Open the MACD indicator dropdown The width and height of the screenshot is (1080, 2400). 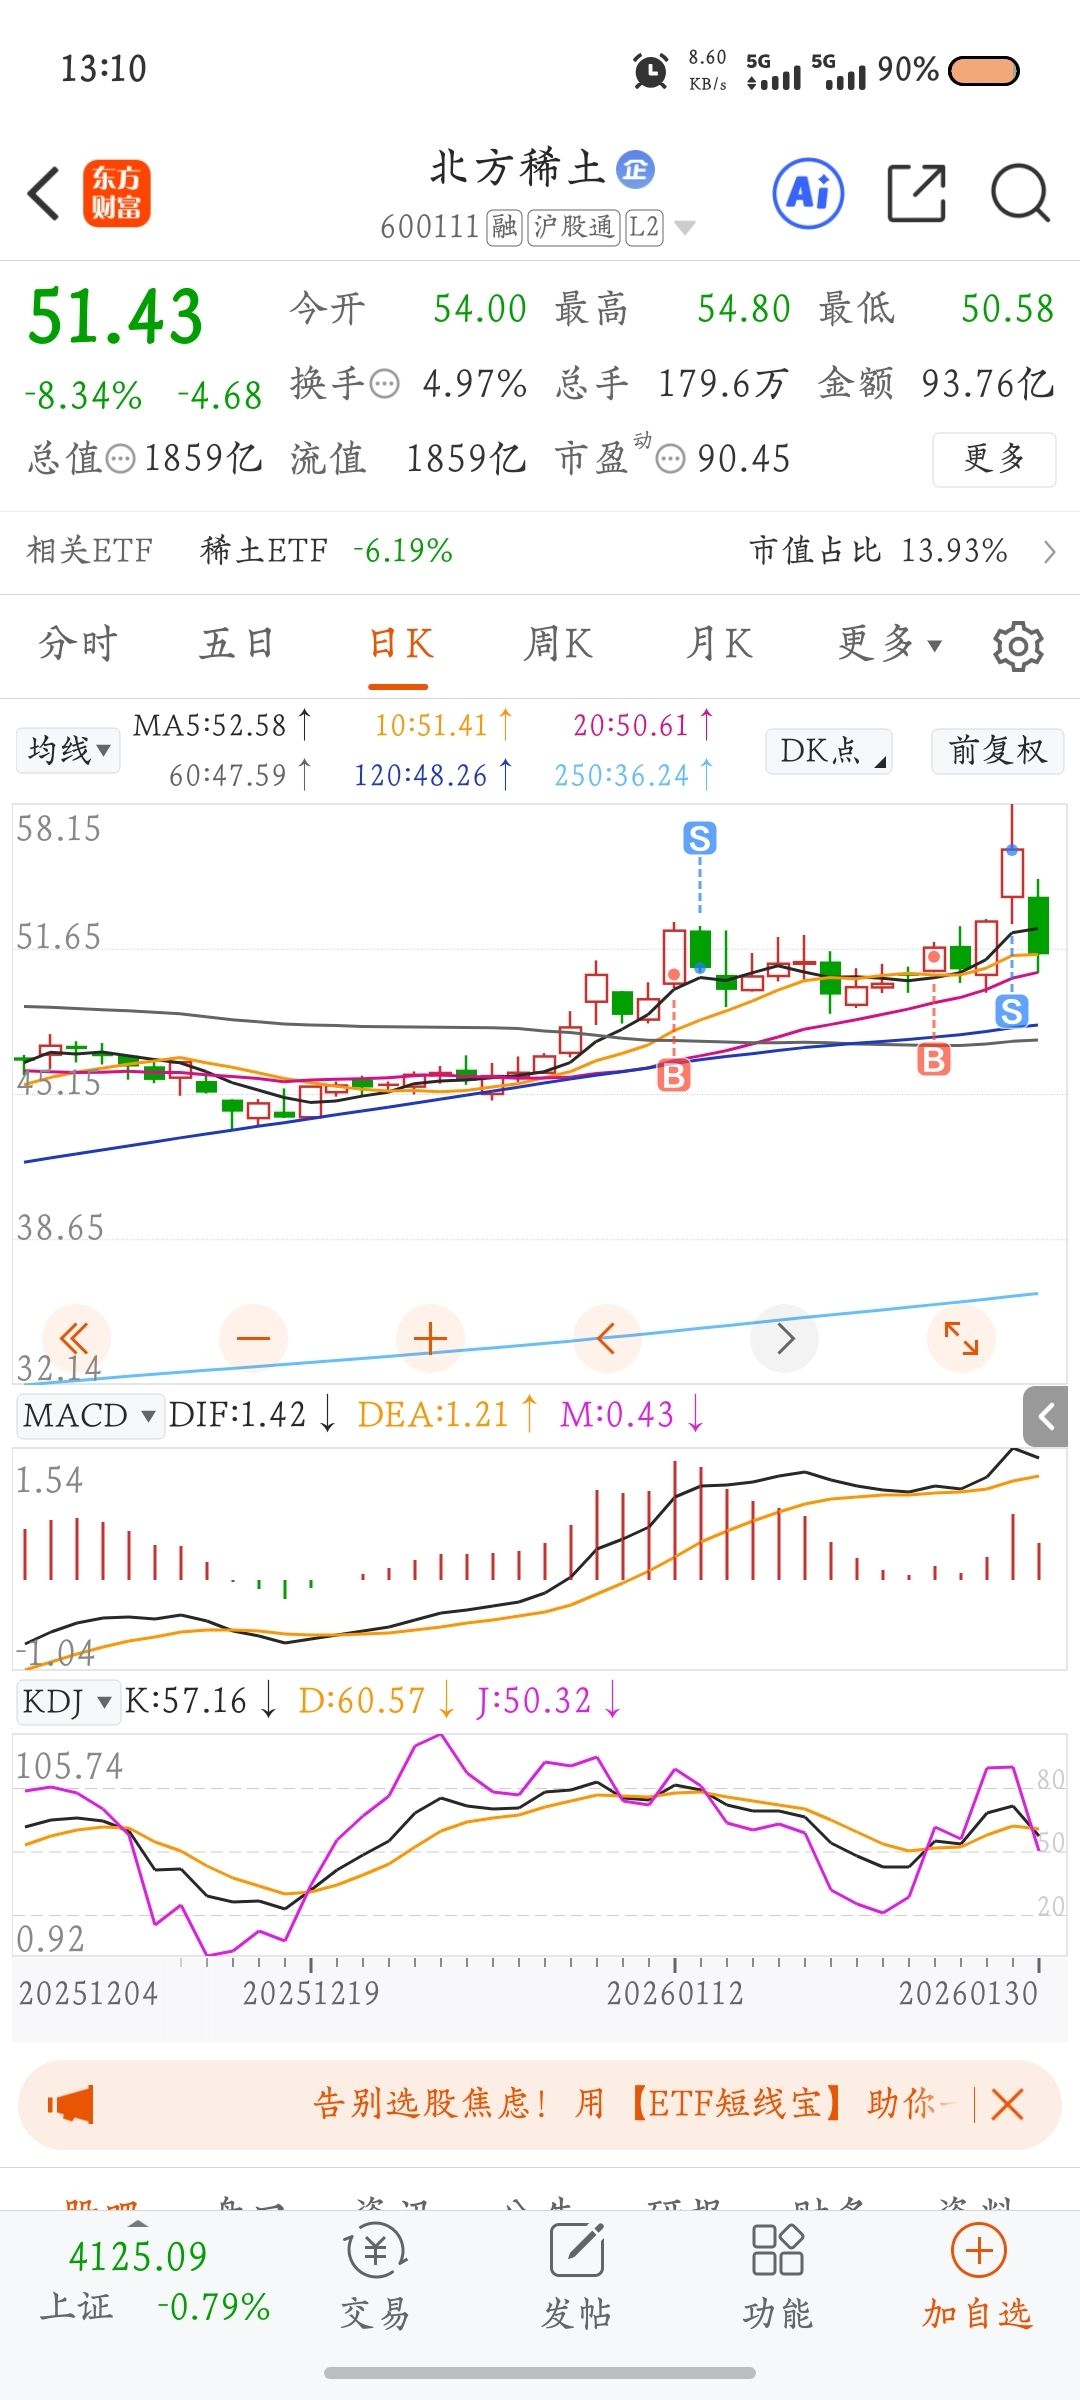pos(90,1416)
